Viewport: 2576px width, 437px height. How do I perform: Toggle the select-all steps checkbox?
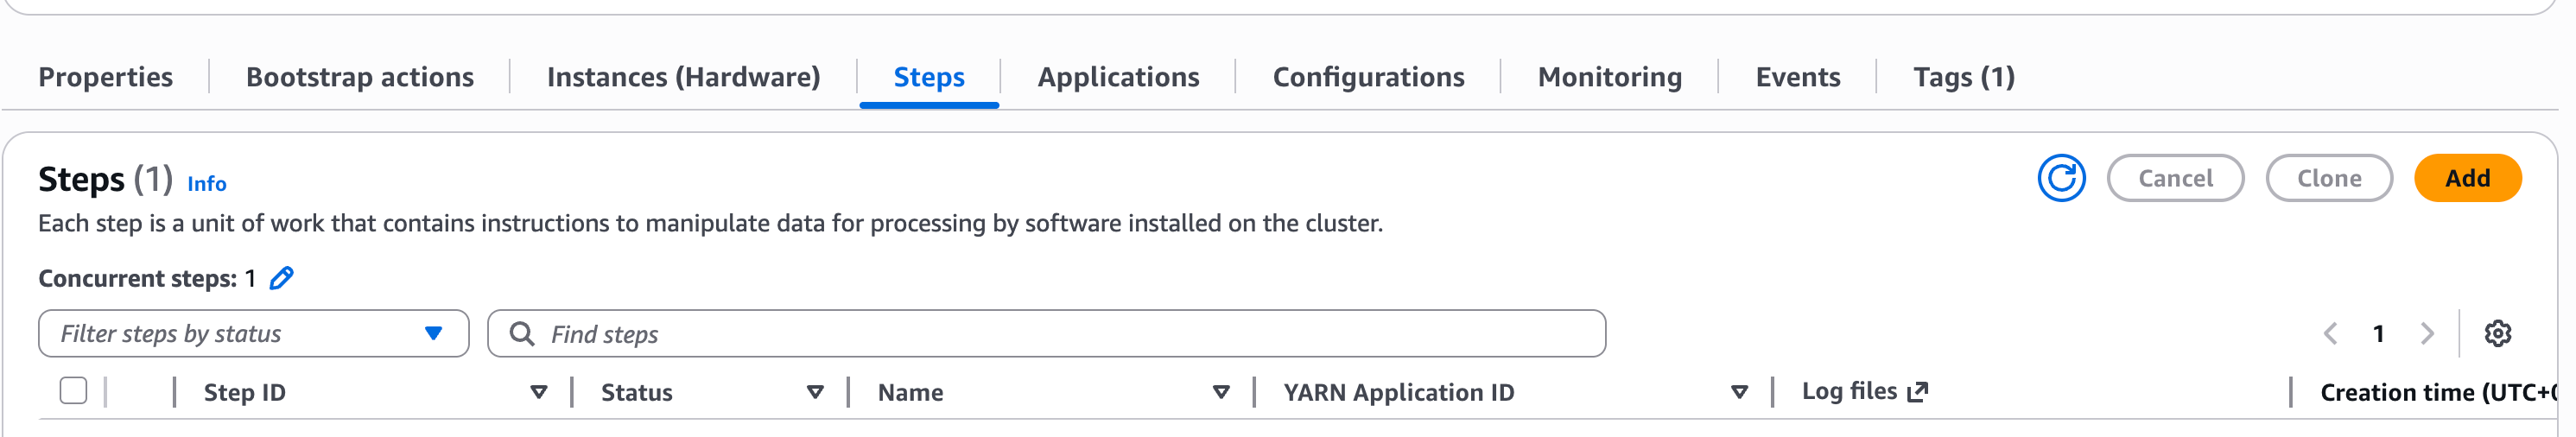(73, 391)
